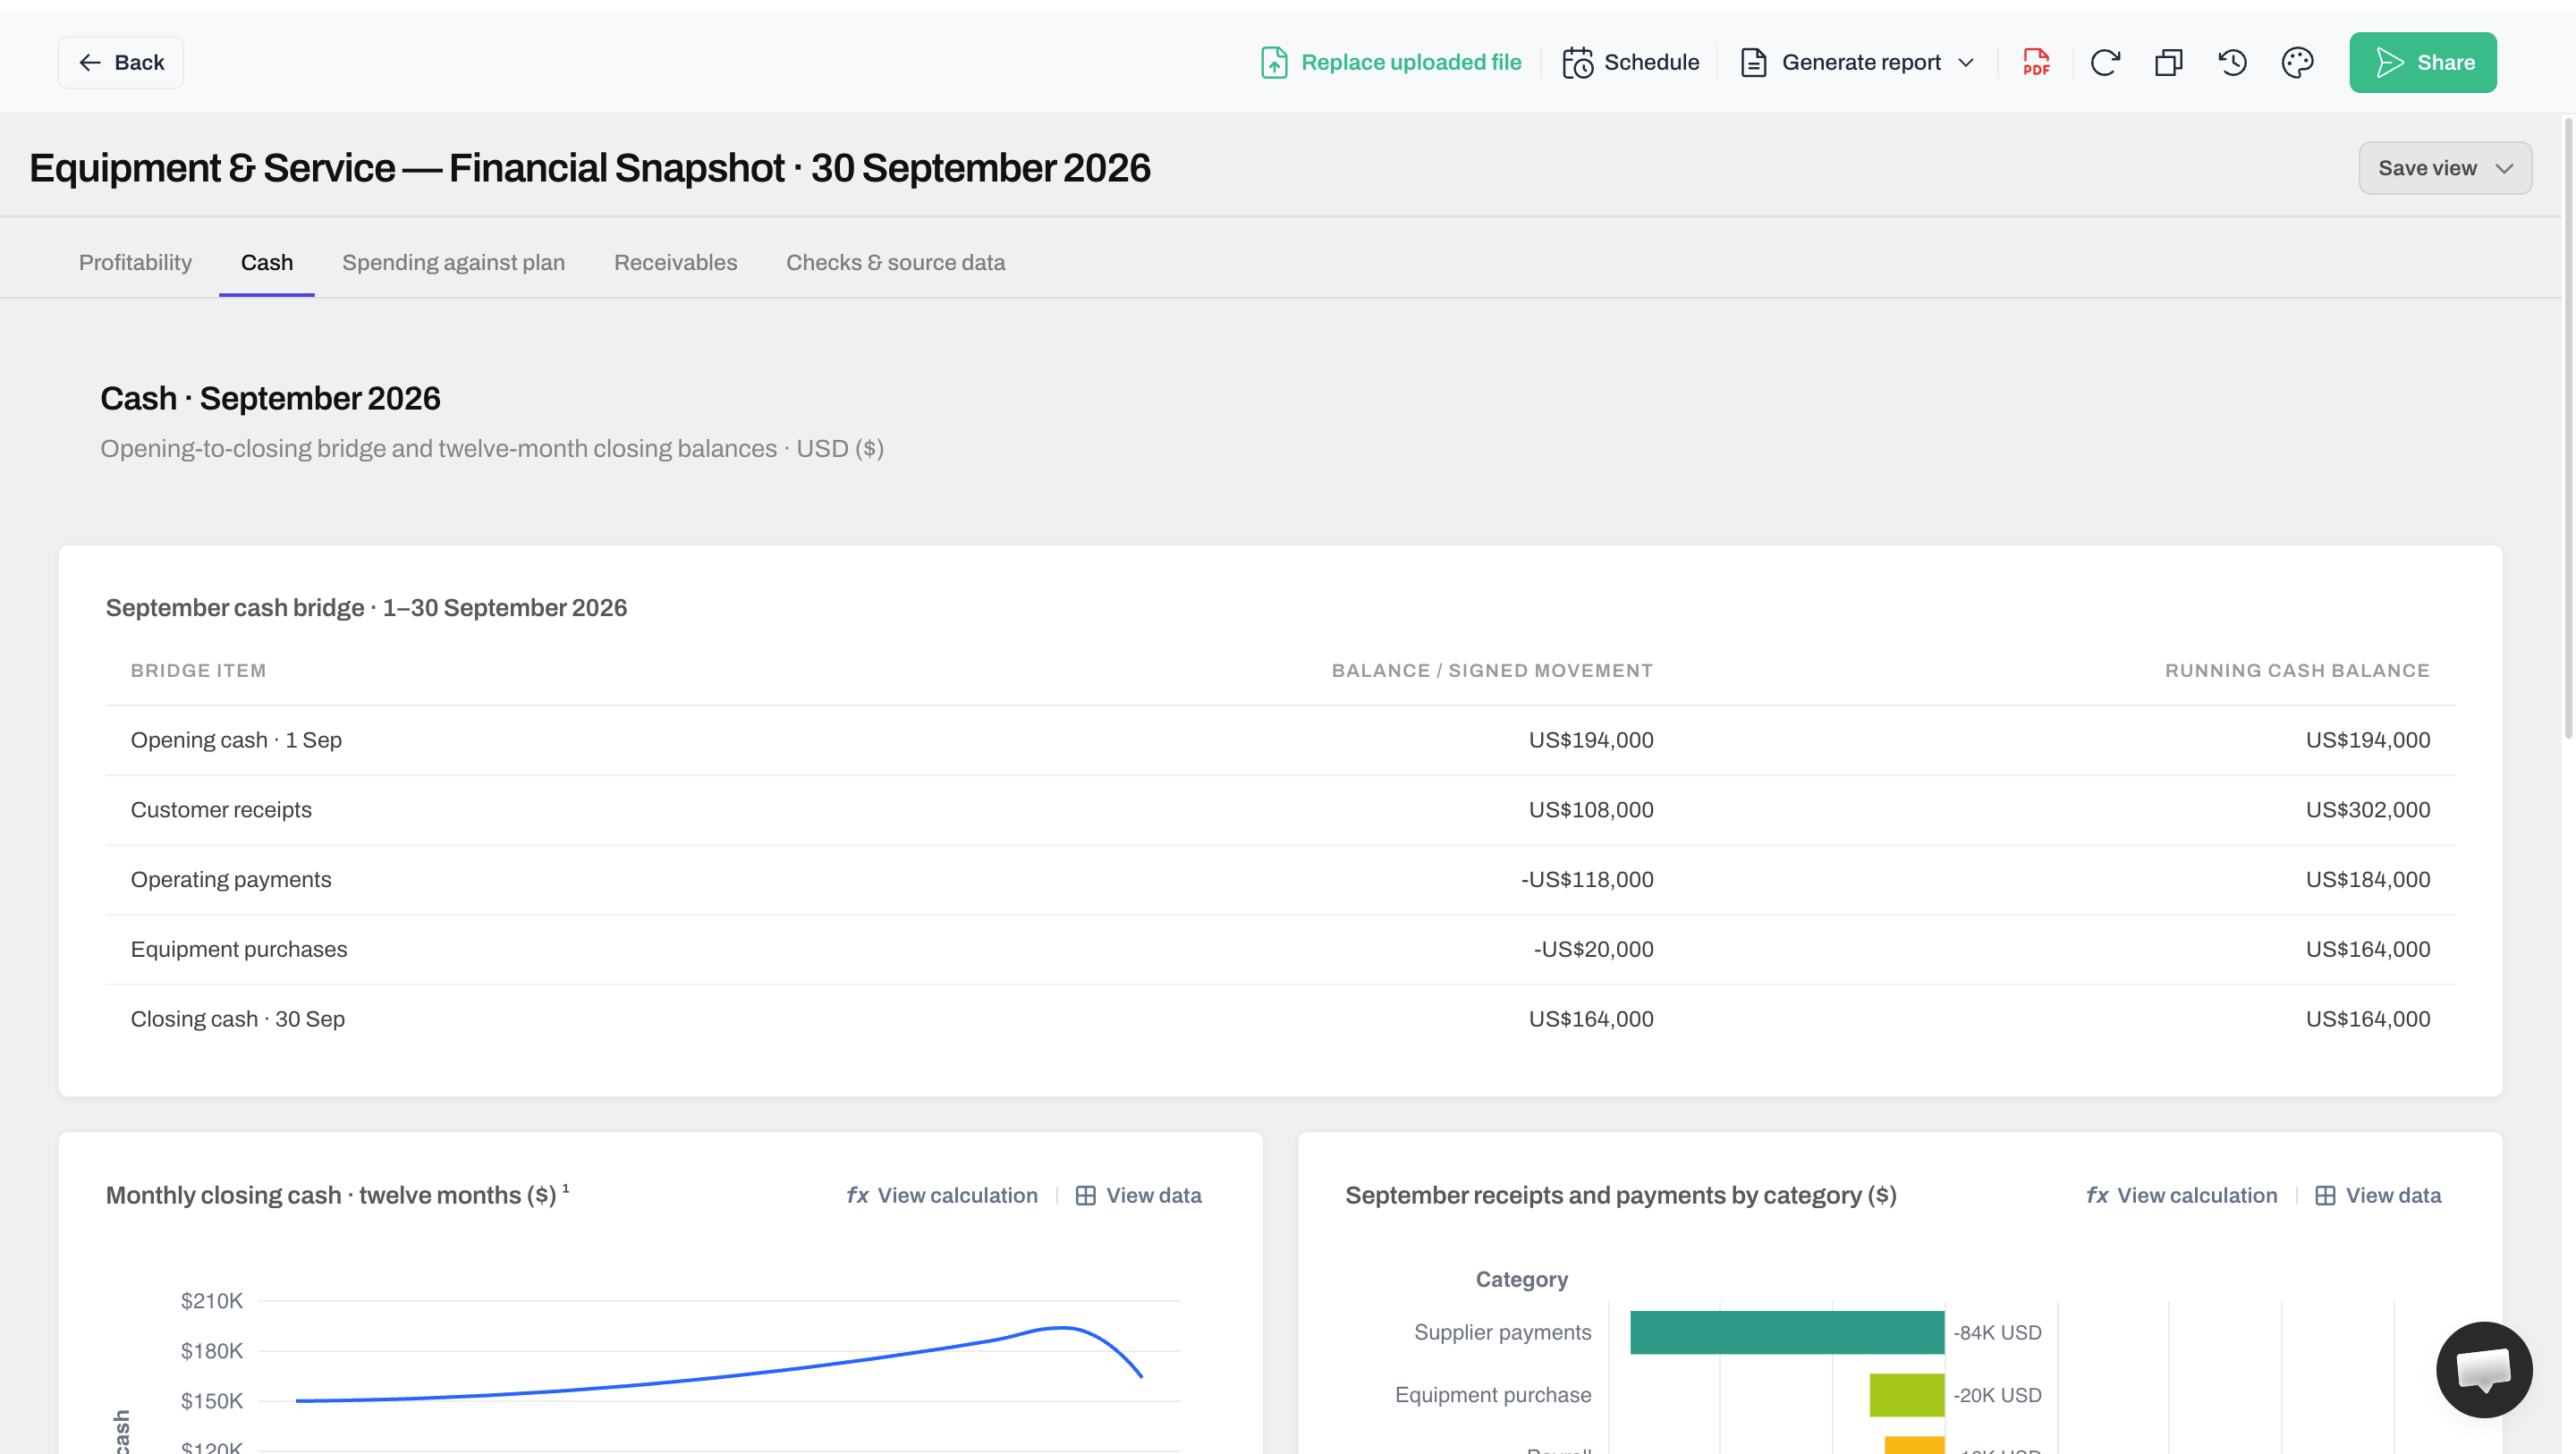Screen dimensions: 2576x1454
Task: Click the Back arrow icon
Action: click(89, 62)
